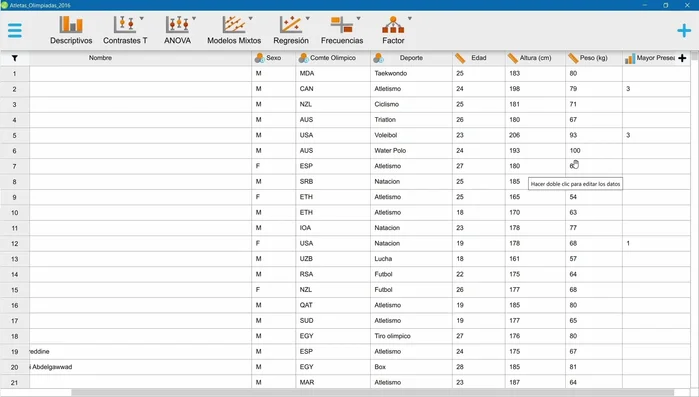Open Frecuencias analysis menu

342,30
